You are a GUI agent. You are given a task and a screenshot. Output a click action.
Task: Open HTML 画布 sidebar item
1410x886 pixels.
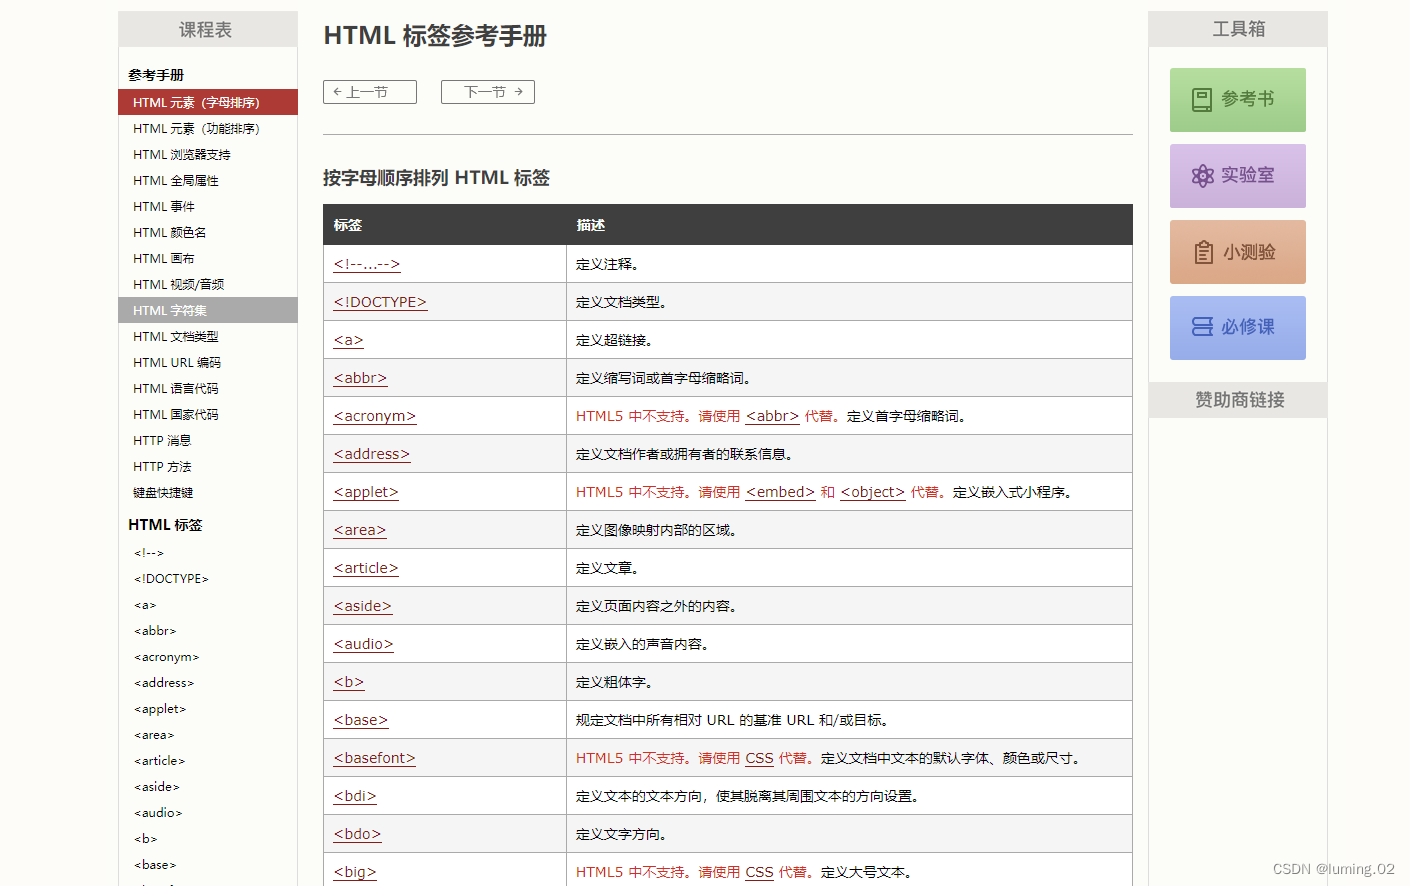208,258
